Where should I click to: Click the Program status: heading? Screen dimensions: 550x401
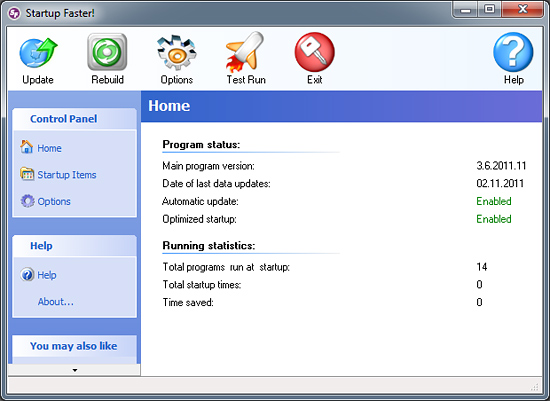201,145
